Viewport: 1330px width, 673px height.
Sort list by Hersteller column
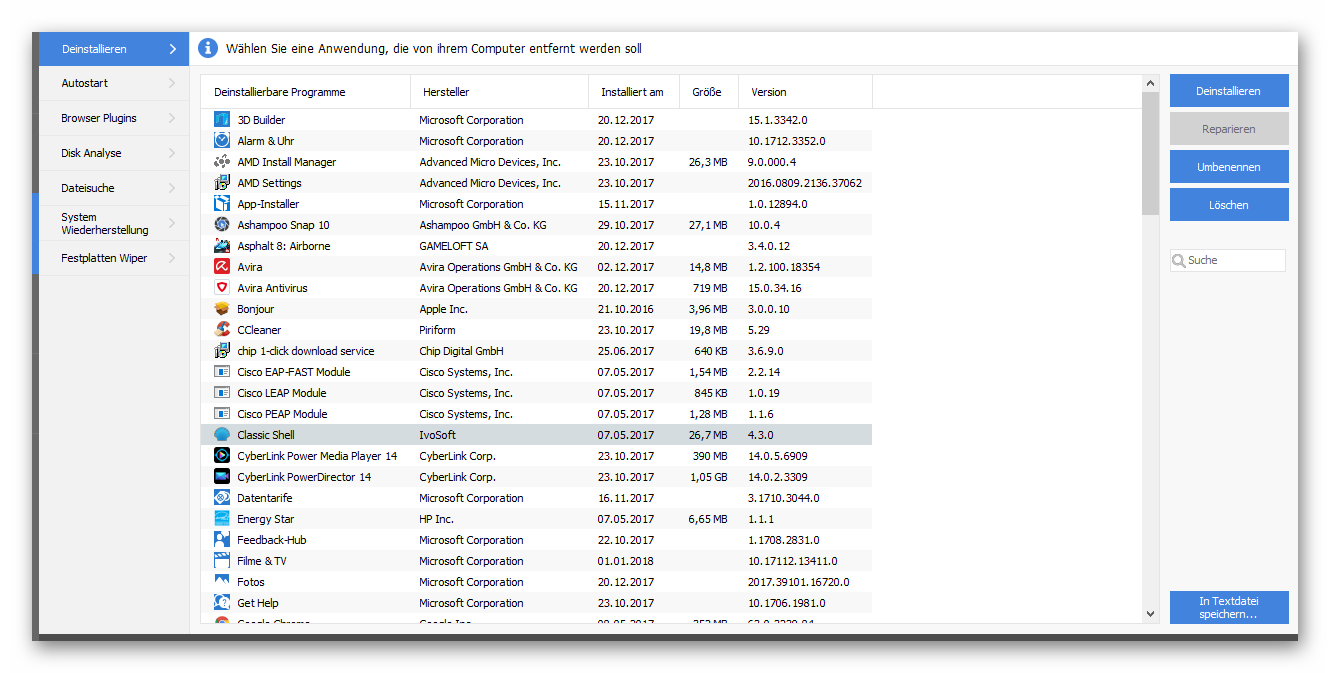pyautogui.click(x=499, y=92)
